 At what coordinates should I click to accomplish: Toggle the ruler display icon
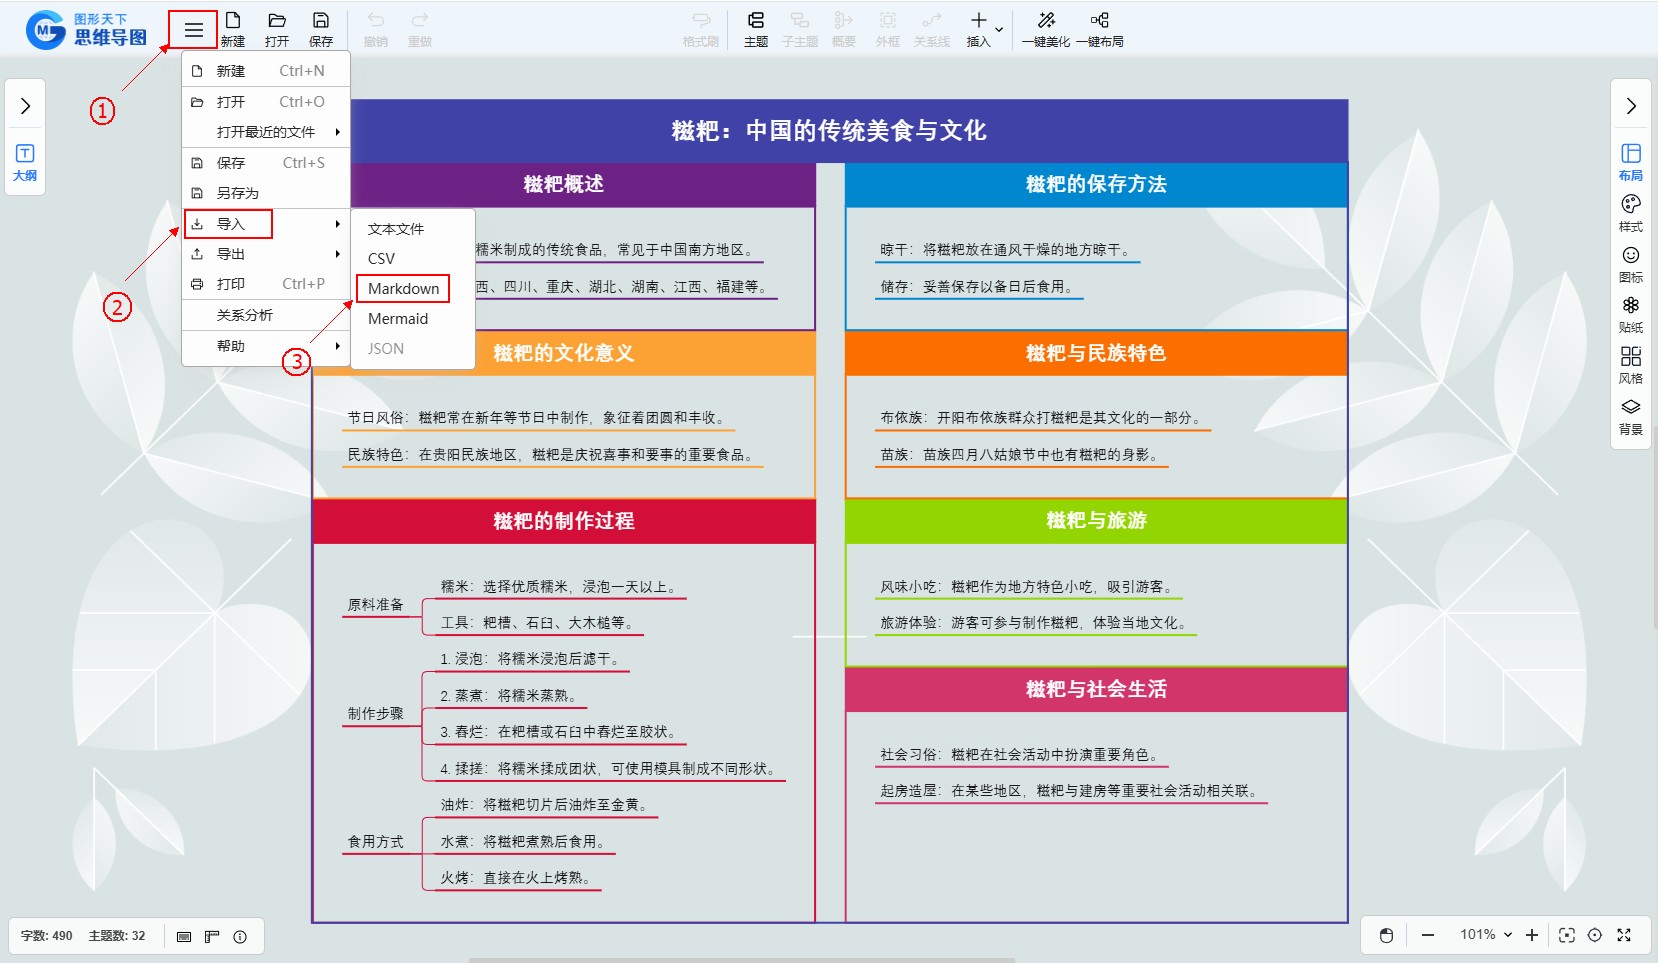[x=212, y=937]
